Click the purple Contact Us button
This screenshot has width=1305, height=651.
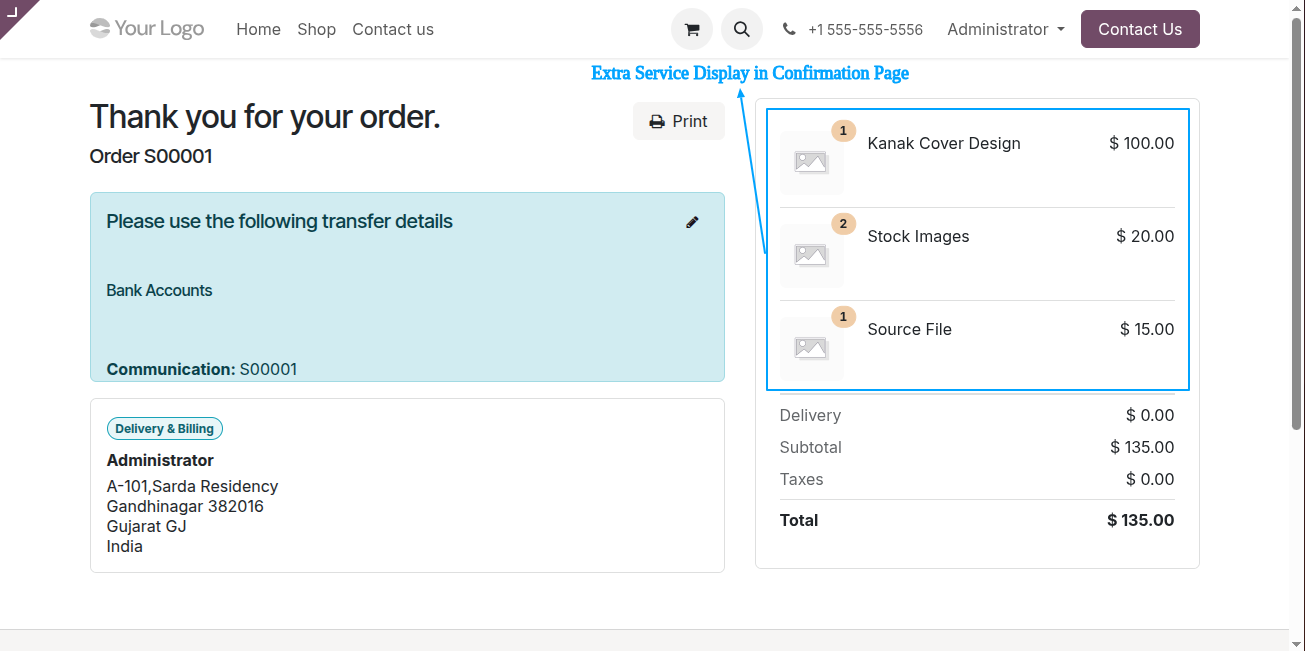pyautogui.click(x=1140, y=29)
